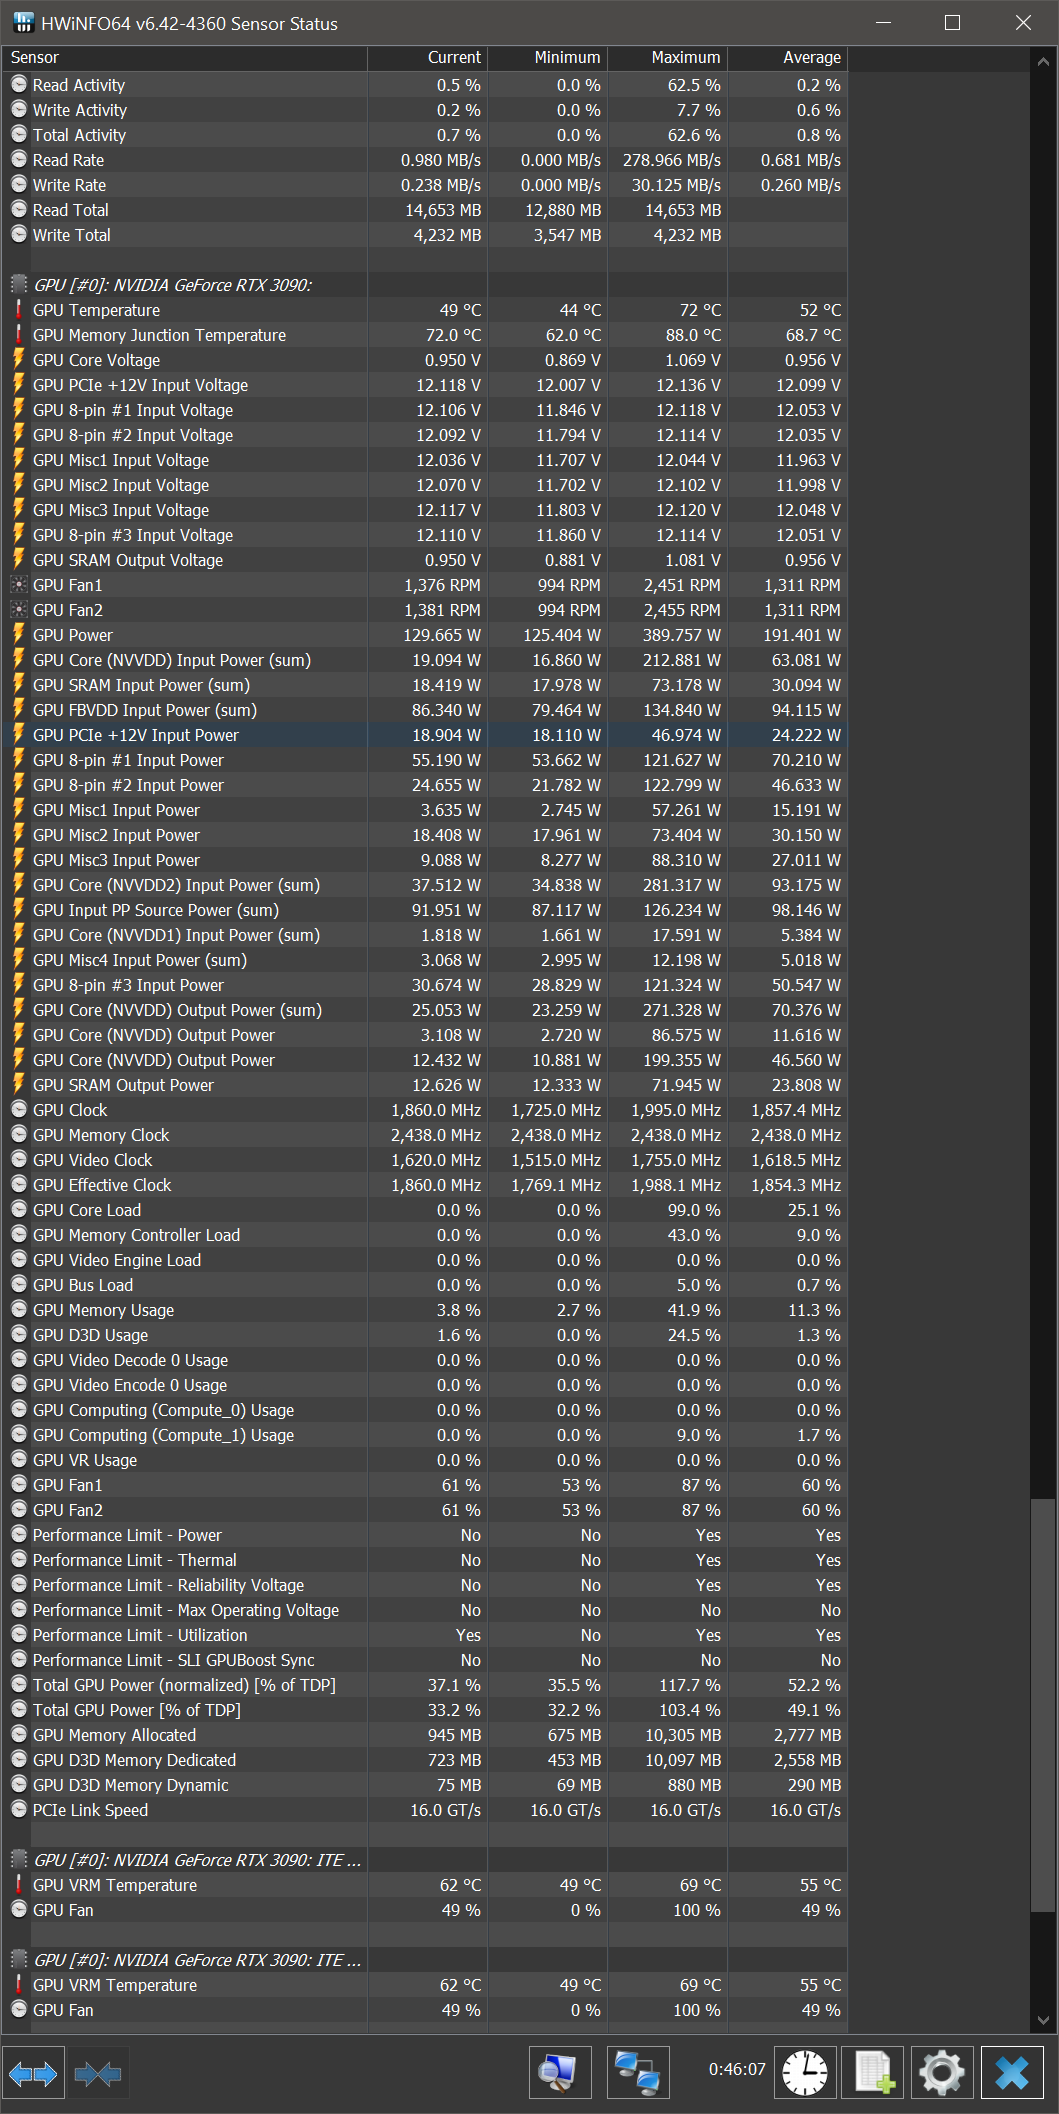Click the GPU Power lightning icon

19,635
